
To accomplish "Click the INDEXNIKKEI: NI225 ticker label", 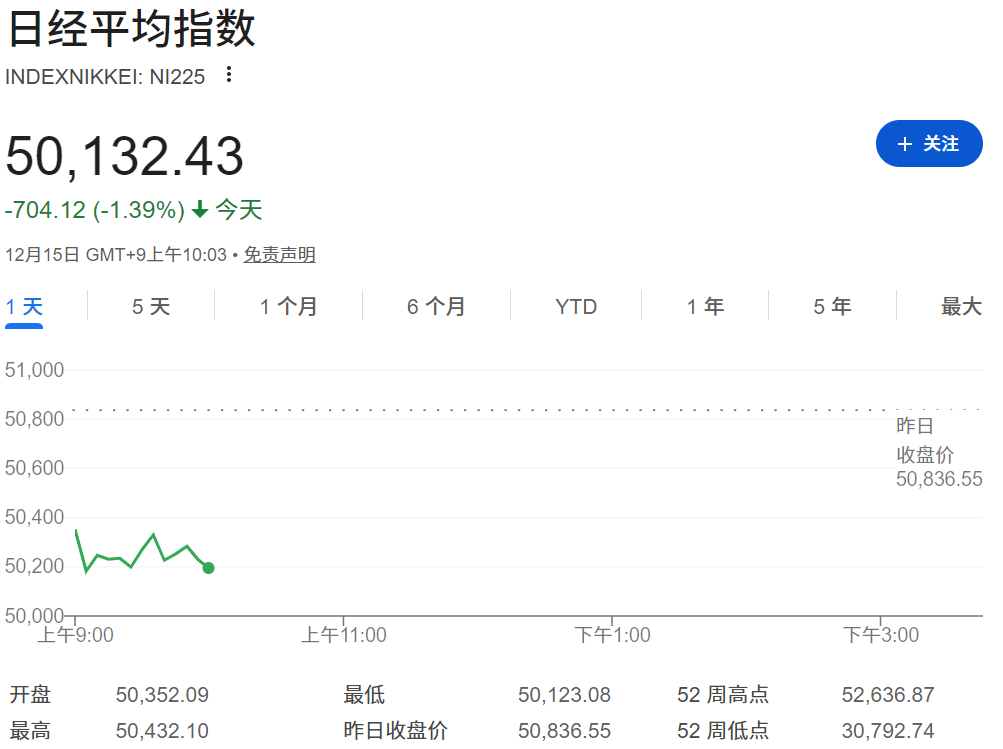I will click(105, 76).
